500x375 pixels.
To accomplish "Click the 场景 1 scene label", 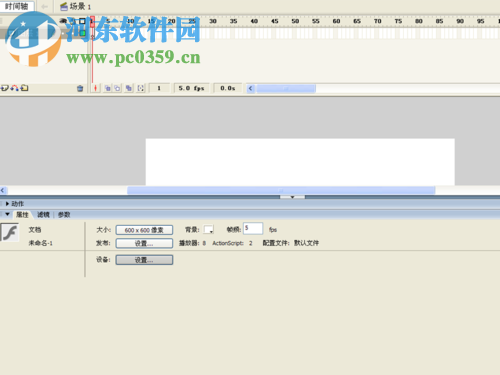I will pos(80,6).
